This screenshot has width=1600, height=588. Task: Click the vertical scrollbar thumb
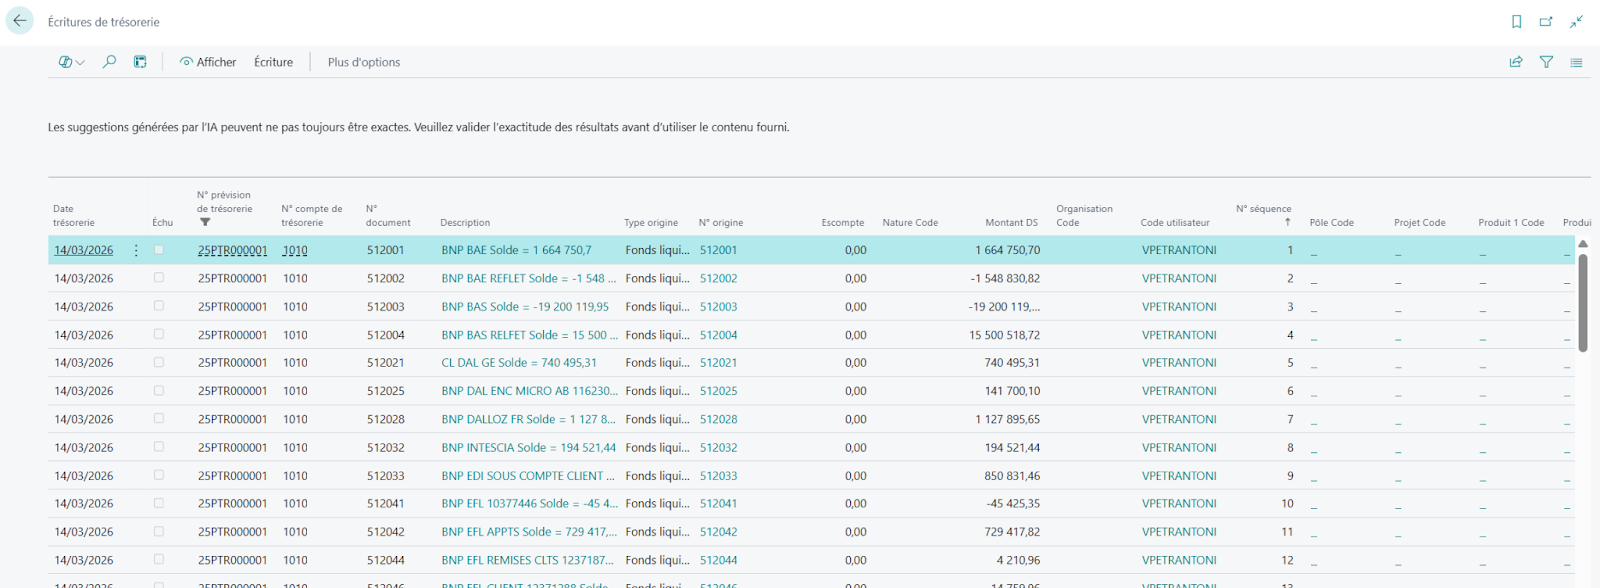coord(1583,302)
